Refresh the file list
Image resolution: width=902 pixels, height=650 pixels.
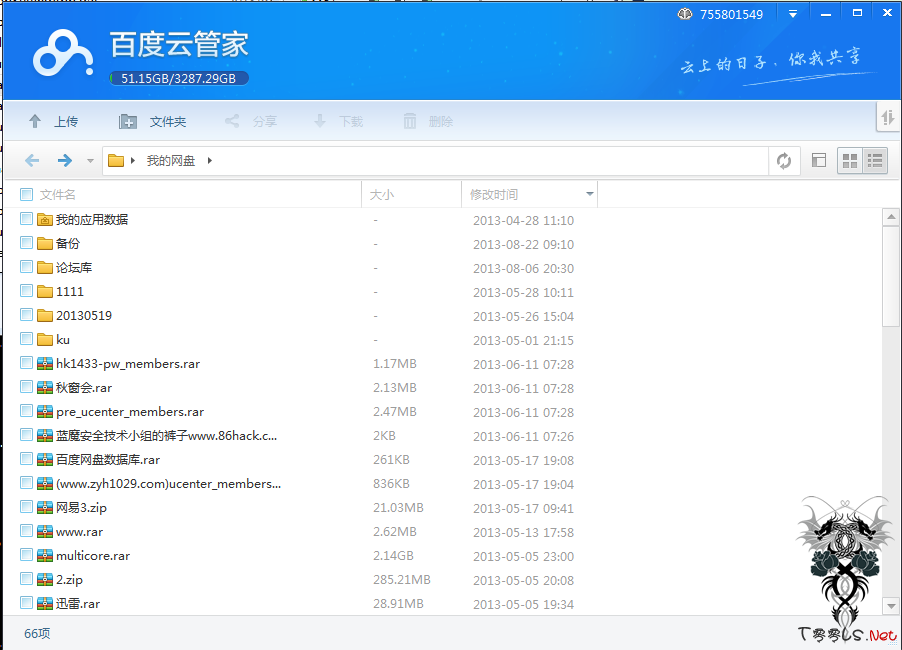pos(783,160)
